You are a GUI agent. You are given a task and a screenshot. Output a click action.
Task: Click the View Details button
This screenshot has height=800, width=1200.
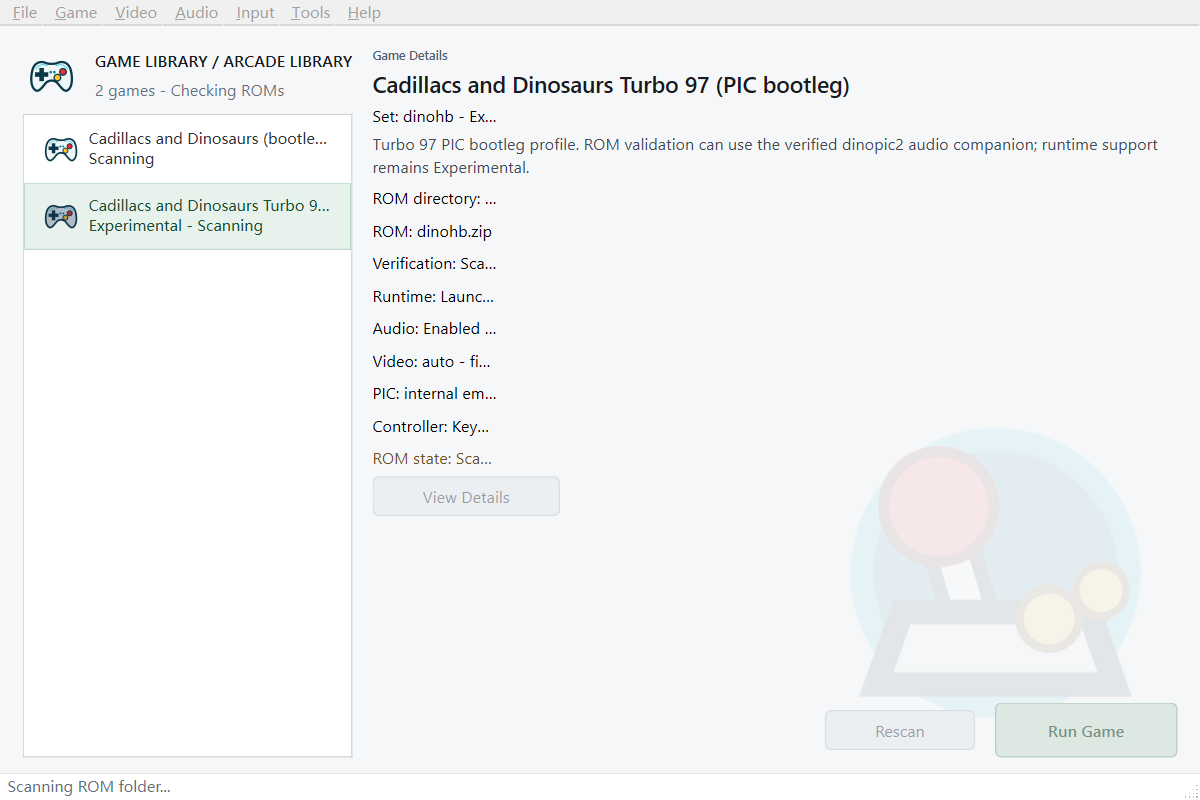[x=466, y=497]
